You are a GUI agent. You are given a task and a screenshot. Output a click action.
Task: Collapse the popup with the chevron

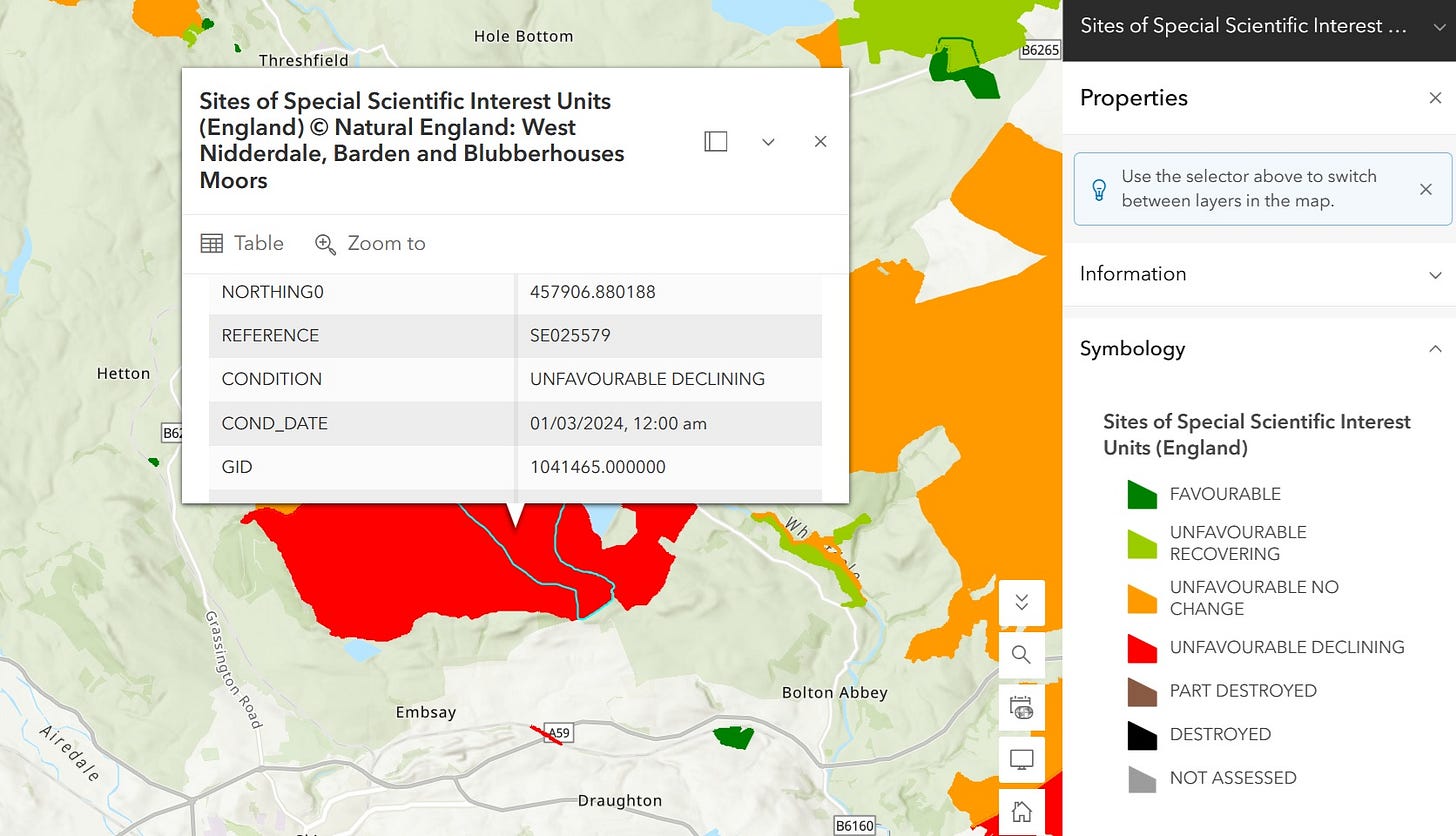click(x=768, y=142)
